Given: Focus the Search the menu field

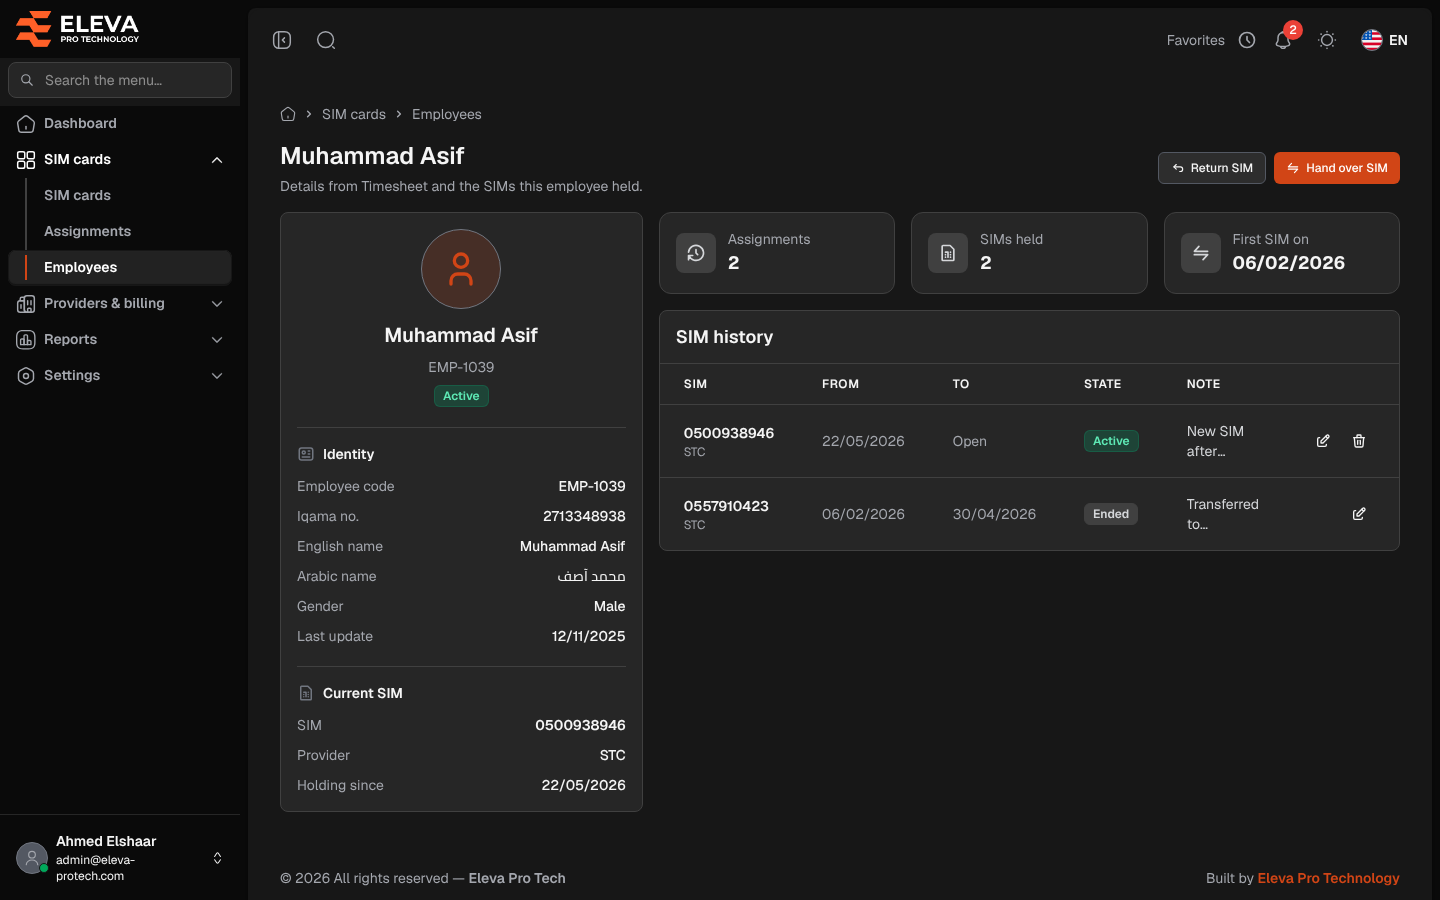Looking at the screenshot, I should pos(120,80).
